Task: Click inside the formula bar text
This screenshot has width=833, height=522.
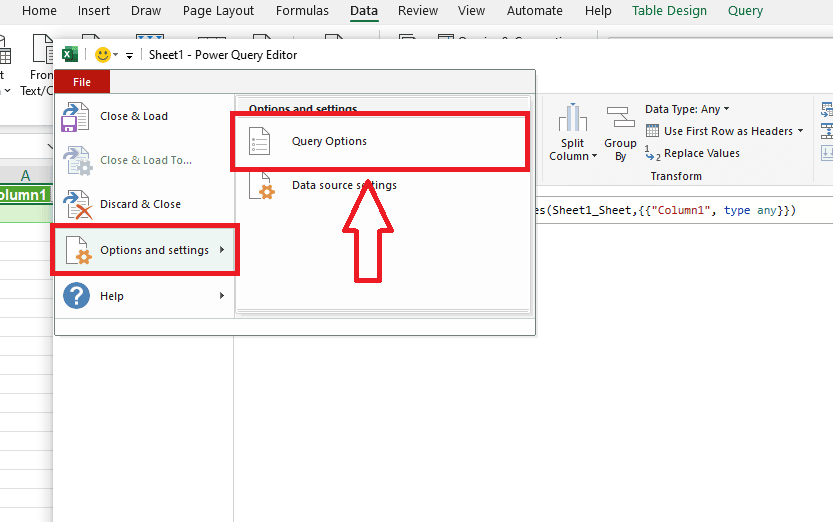Action: tap(665, 210)
